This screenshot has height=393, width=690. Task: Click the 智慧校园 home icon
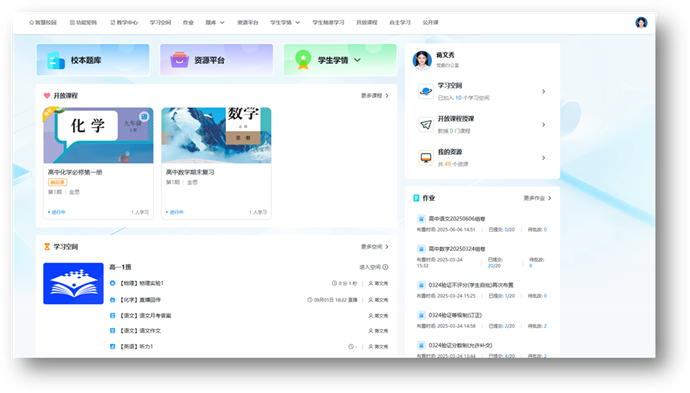(31, 22)
